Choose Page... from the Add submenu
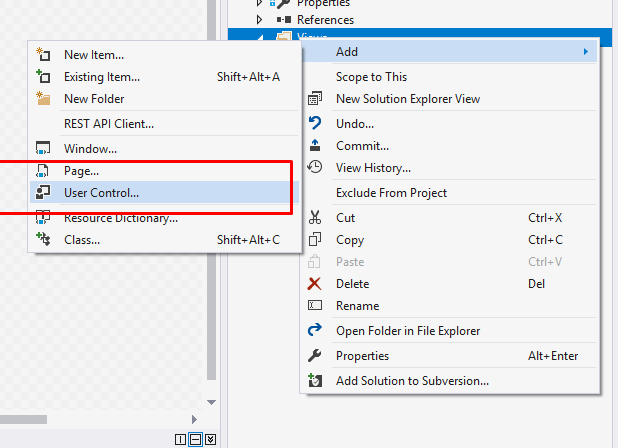Viewport: 618px width, 448px height. click(x=81, y=171)
